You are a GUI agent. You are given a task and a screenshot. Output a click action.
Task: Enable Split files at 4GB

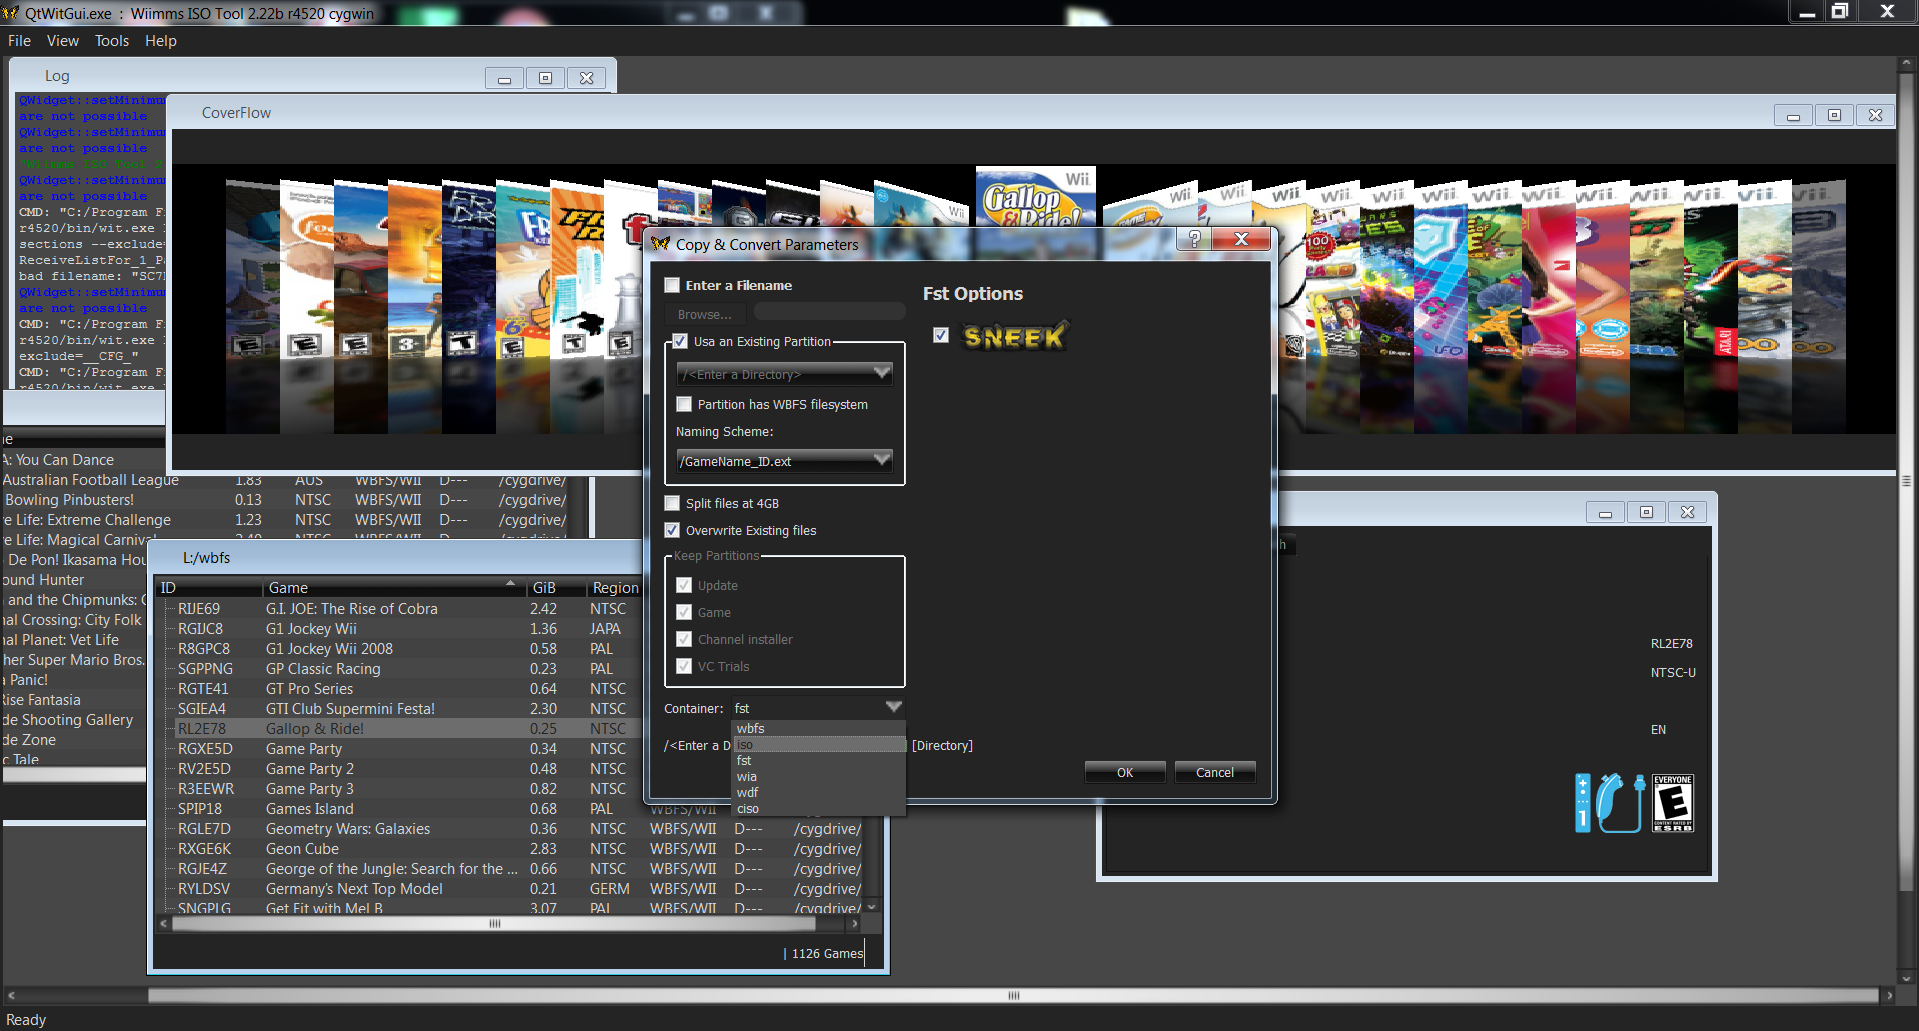click(x=672, y=503)
